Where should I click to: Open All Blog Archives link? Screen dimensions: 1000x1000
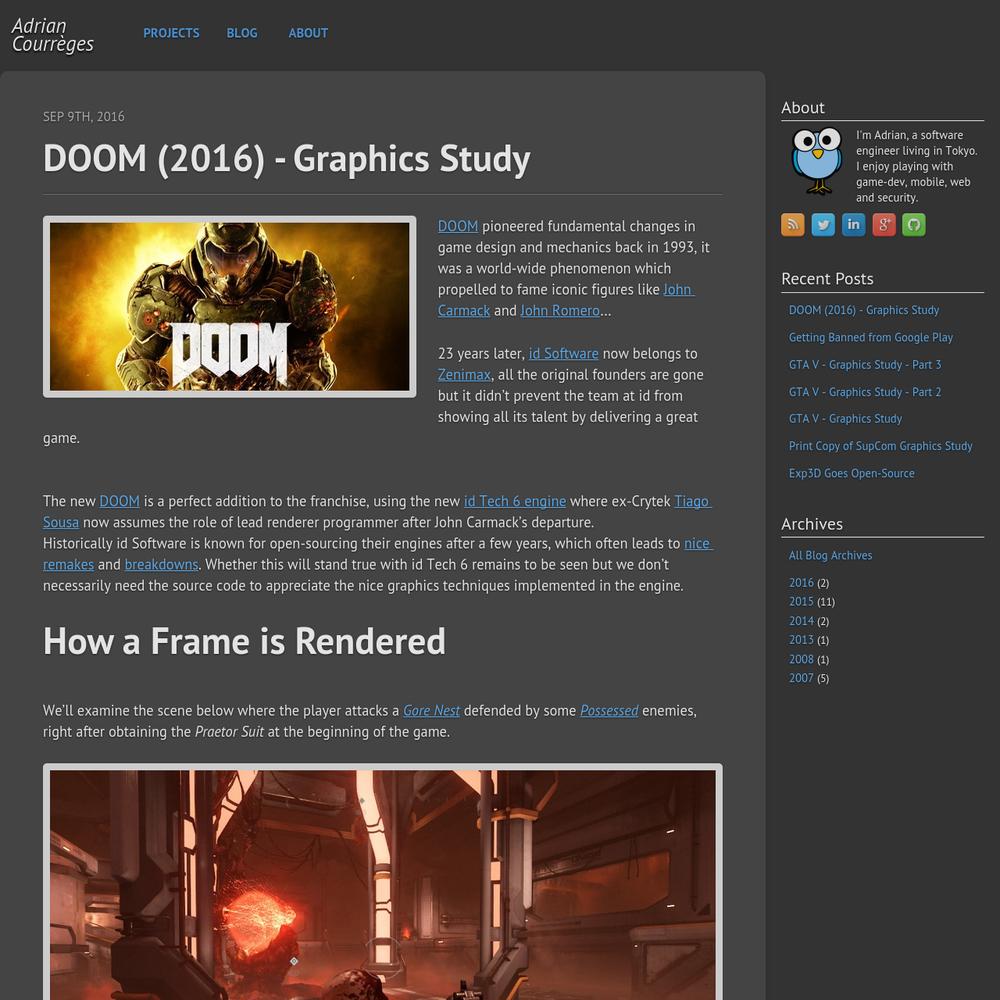(x=830, y=555)
